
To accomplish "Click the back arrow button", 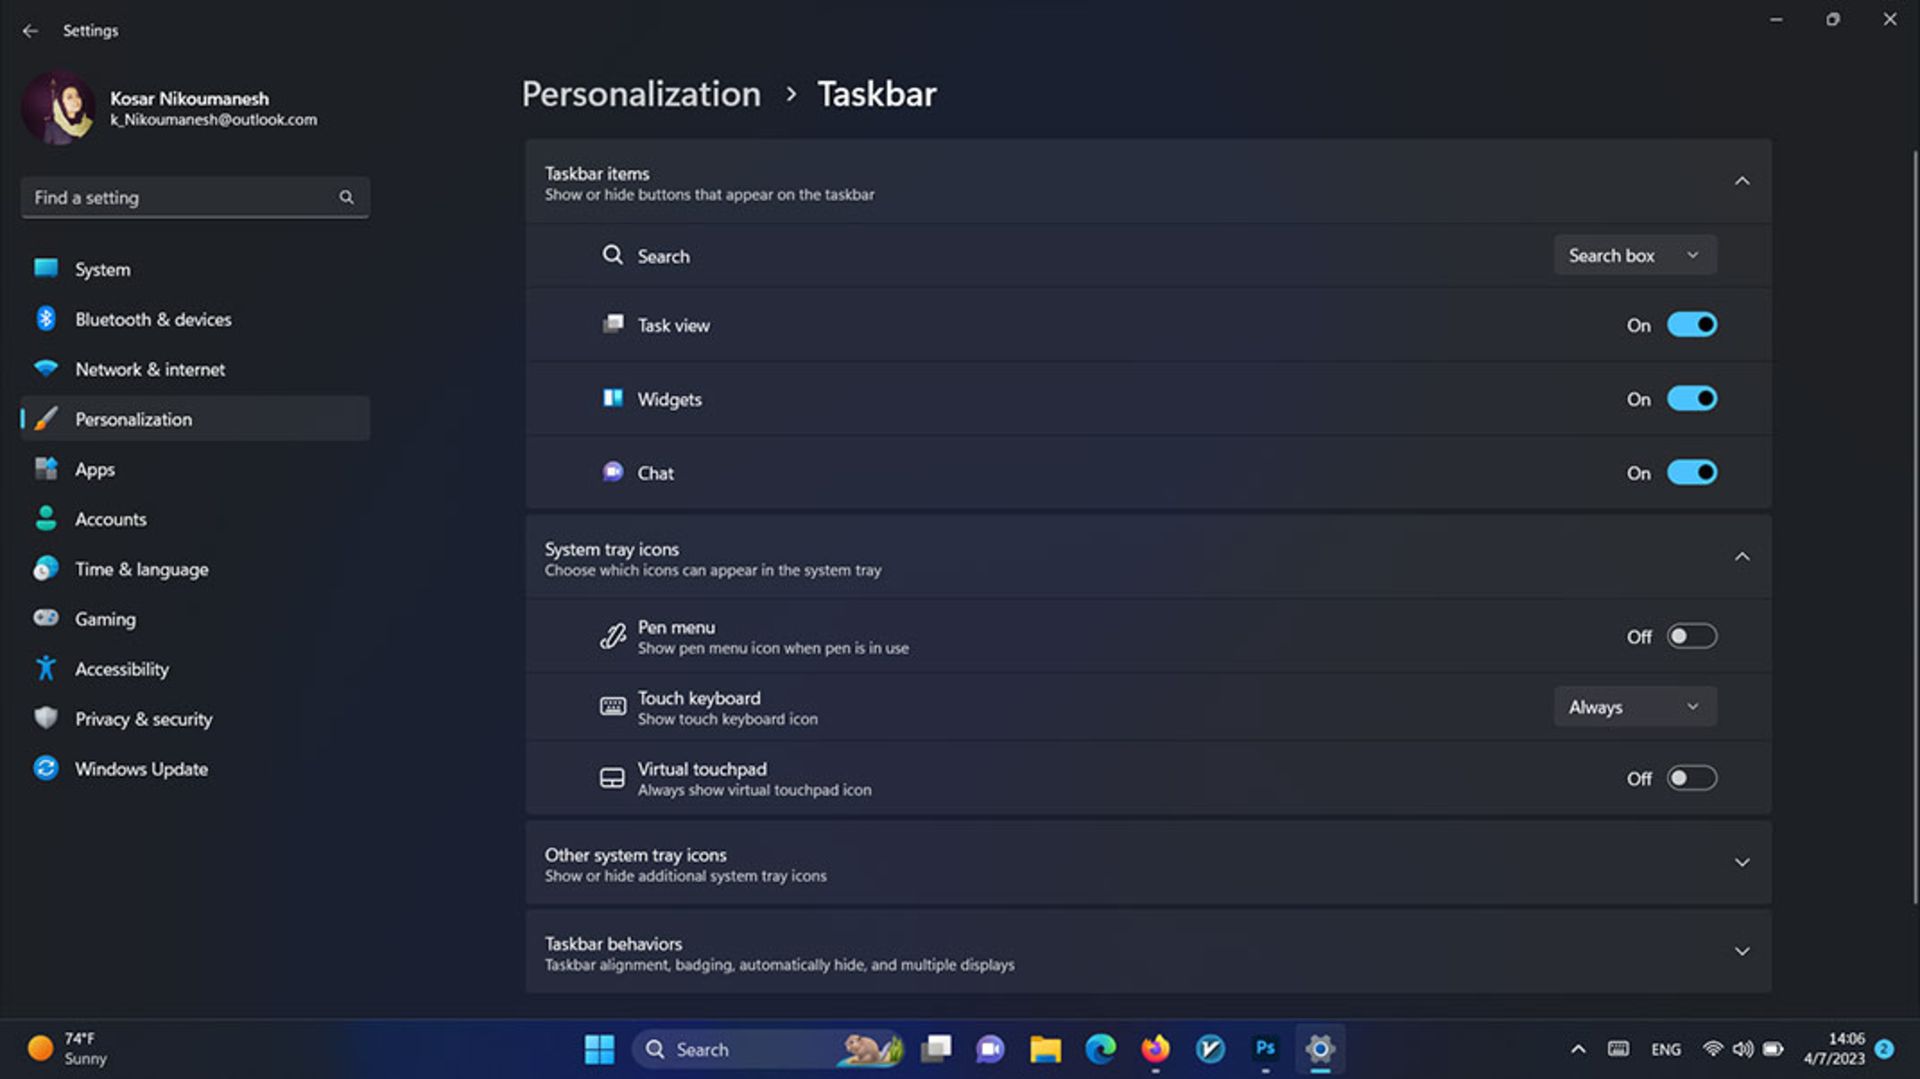I will [31, 31].
